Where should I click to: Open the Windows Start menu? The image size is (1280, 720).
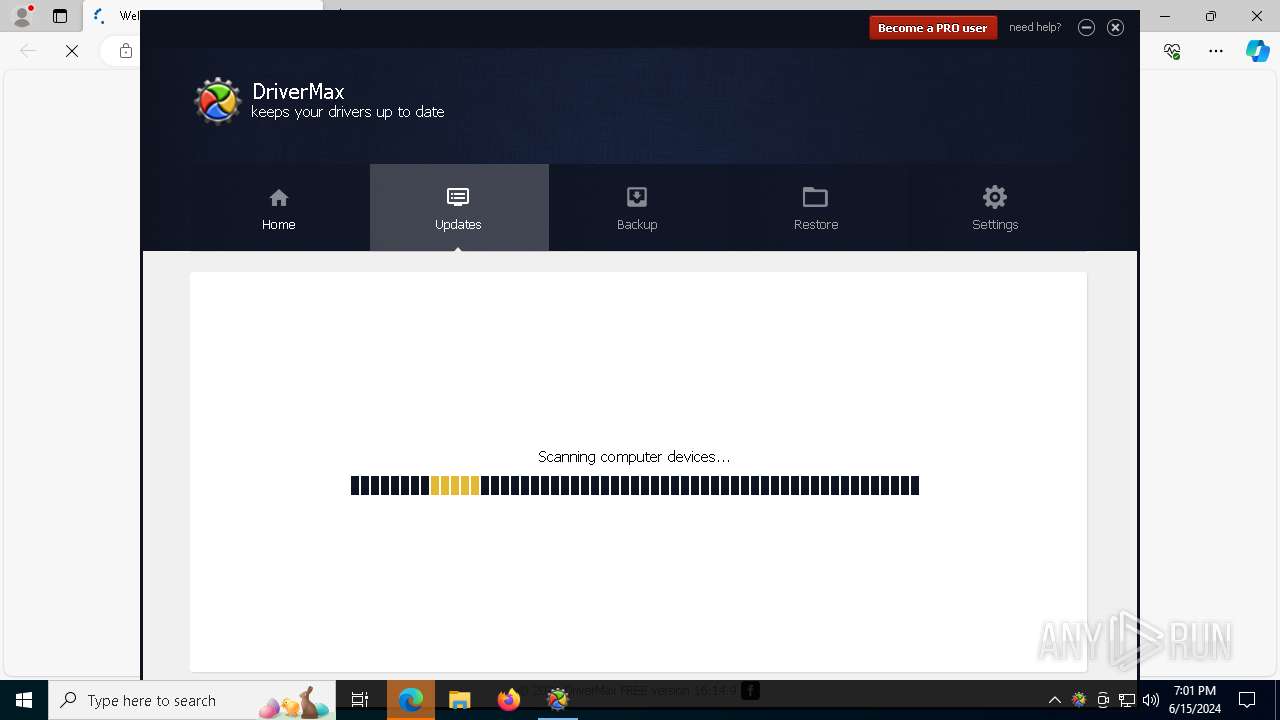[24, 700]
